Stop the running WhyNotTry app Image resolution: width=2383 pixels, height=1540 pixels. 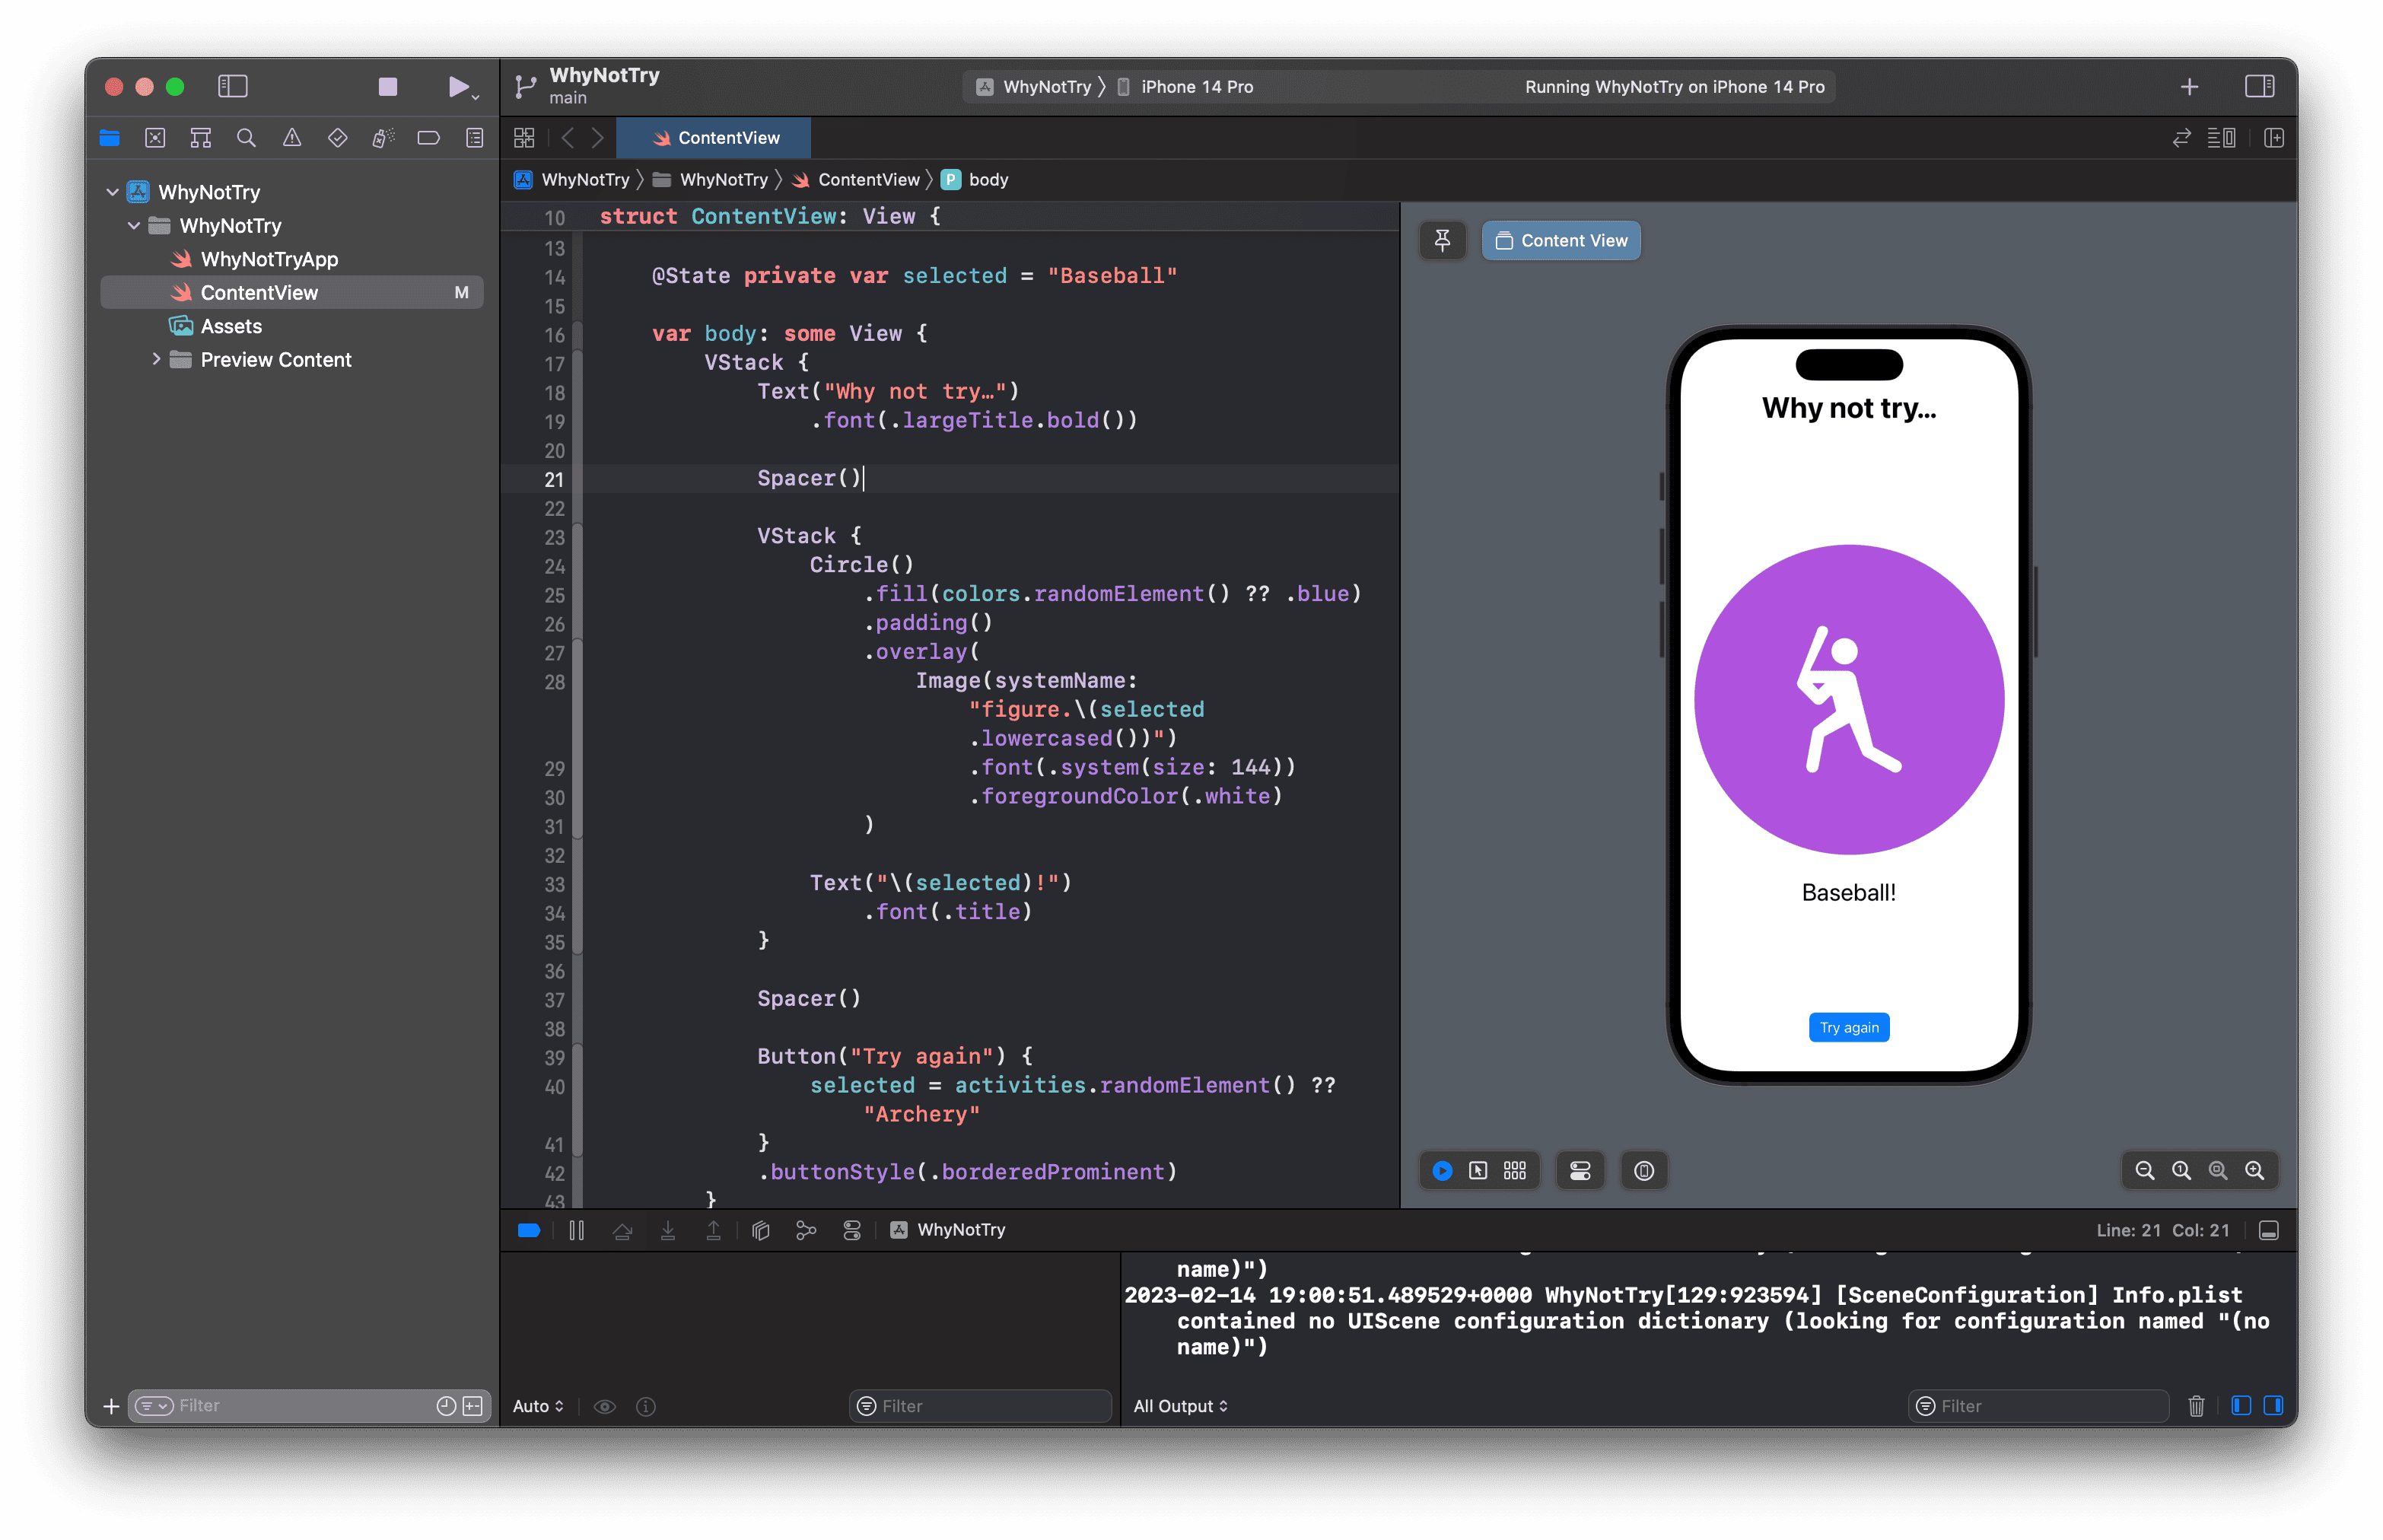(x=388, y=87)
